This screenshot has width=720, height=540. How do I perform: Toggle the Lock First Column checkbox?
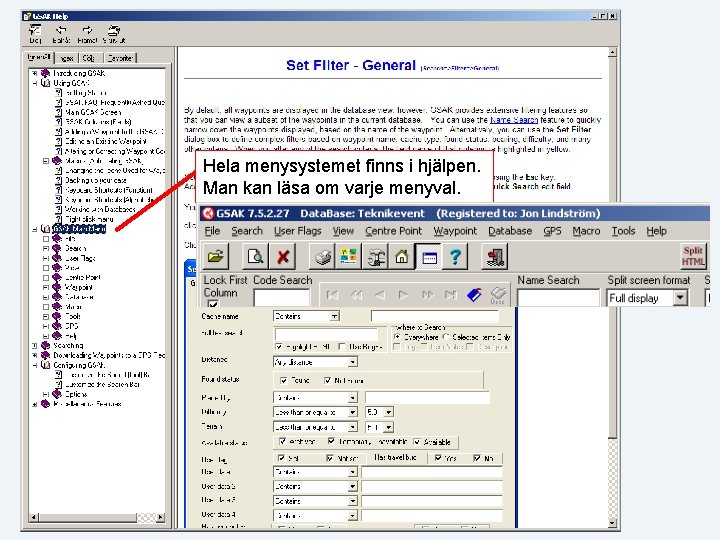[213, 304]
